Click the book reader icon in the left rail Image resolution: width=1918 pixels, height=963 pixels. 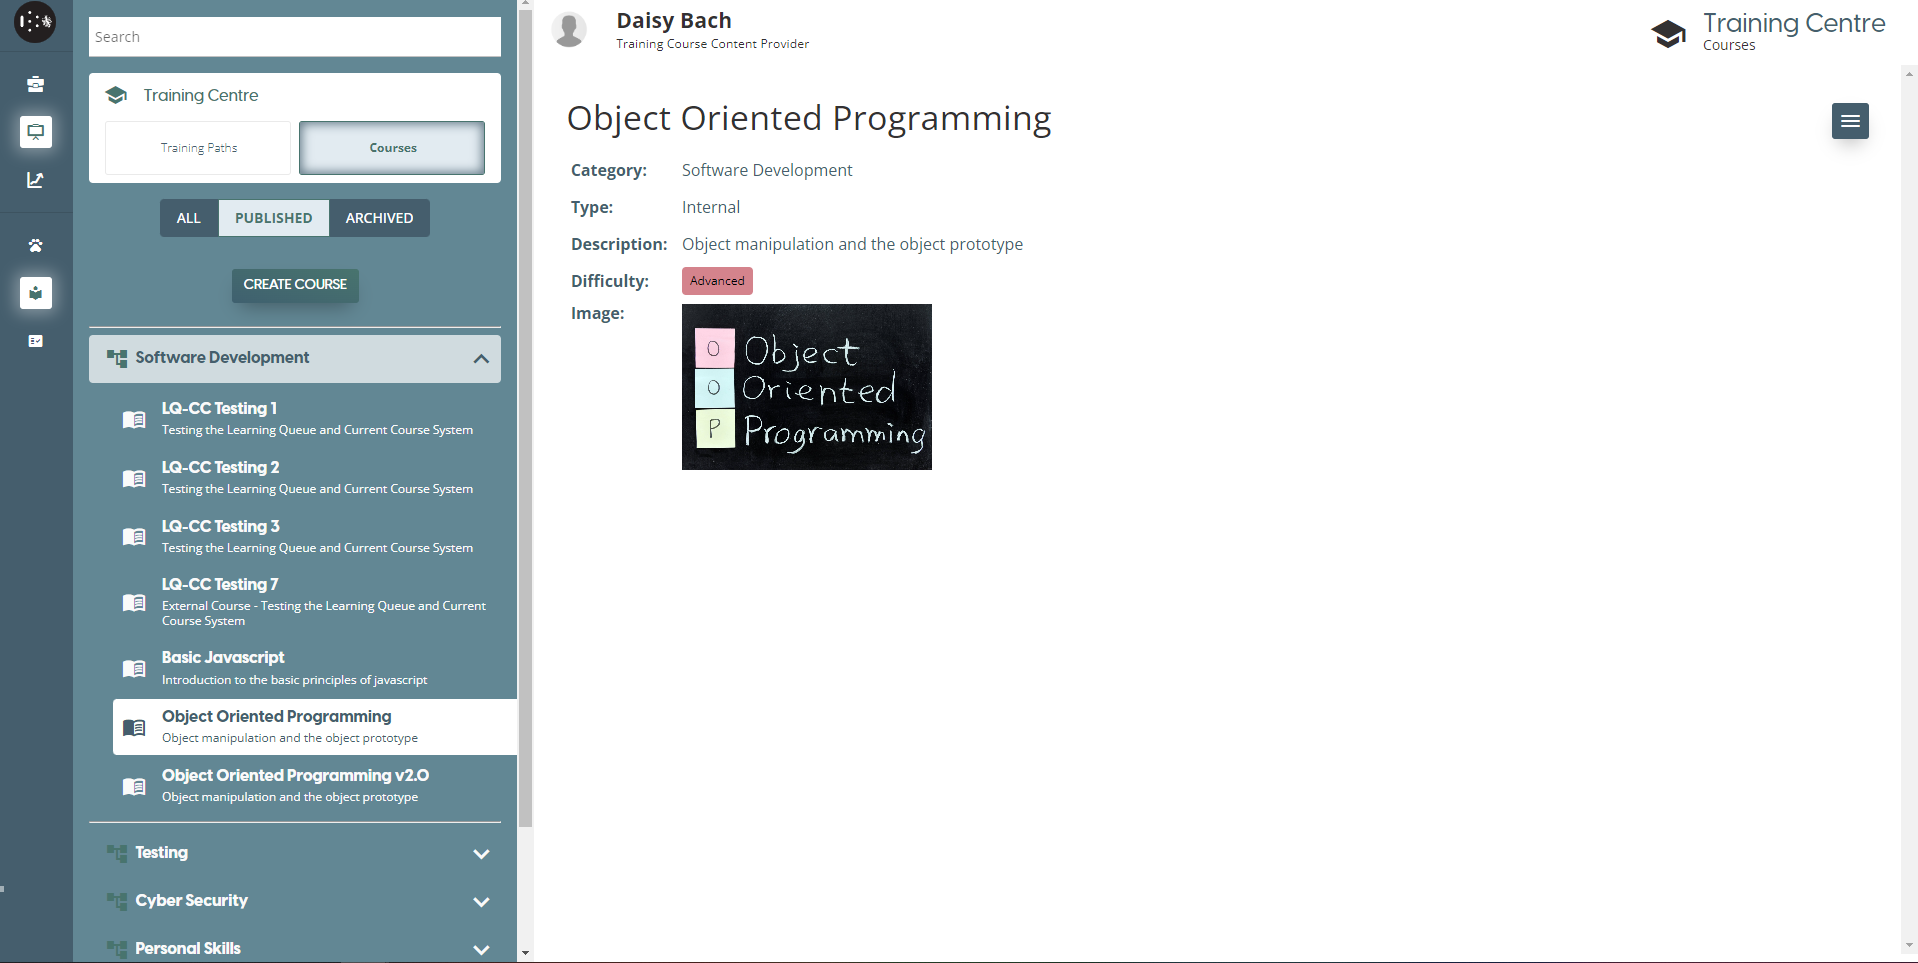tap(36, 293)
